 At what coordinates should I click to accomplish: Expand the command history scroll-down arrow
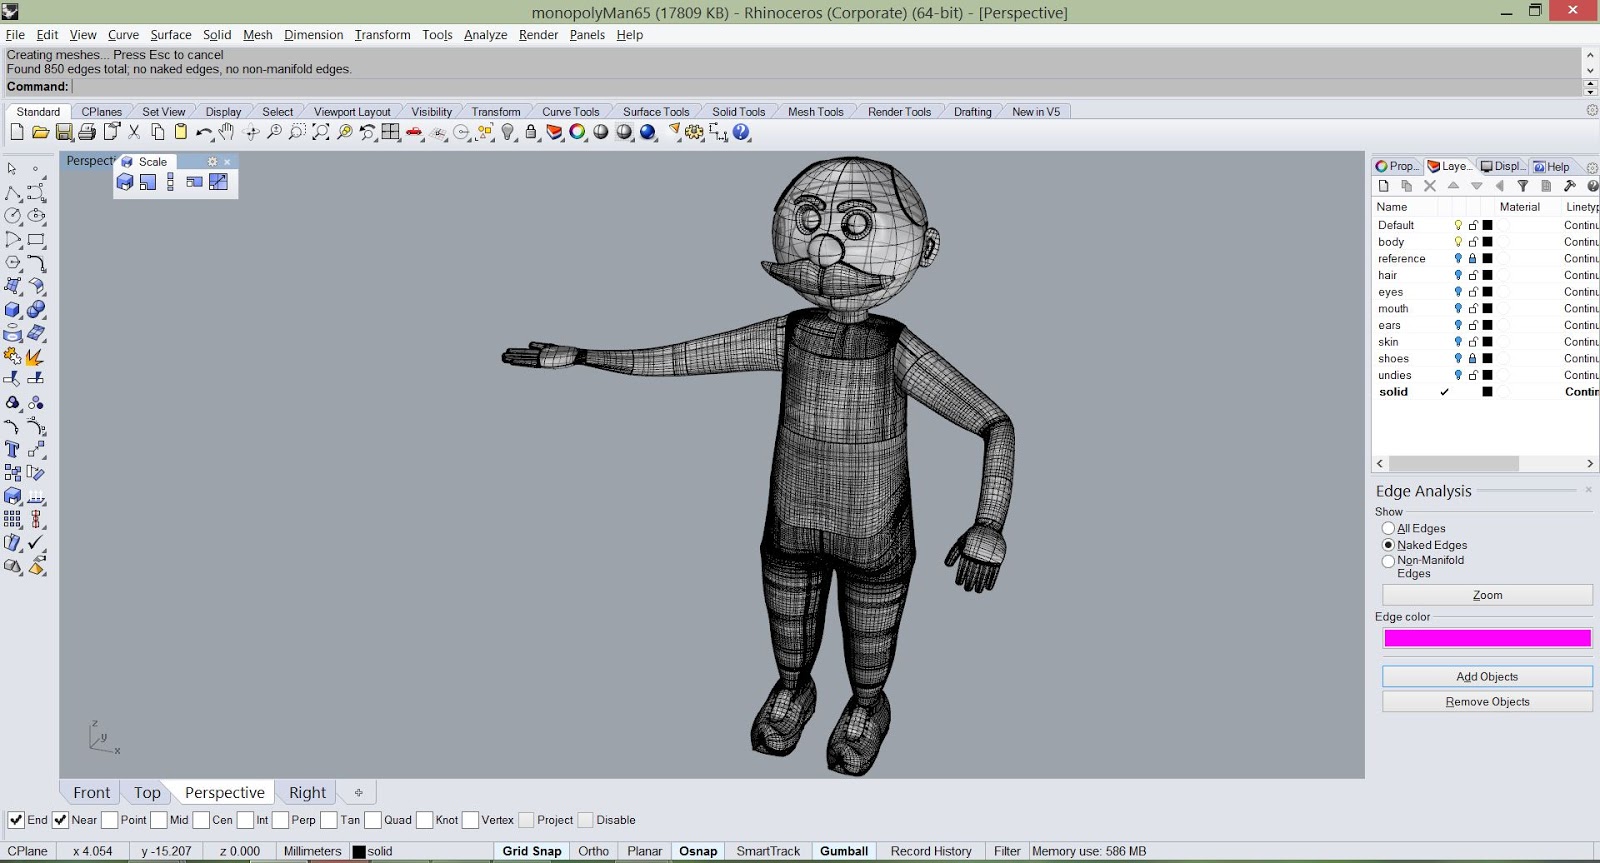pyautogui.click(x=1590, y=70)
